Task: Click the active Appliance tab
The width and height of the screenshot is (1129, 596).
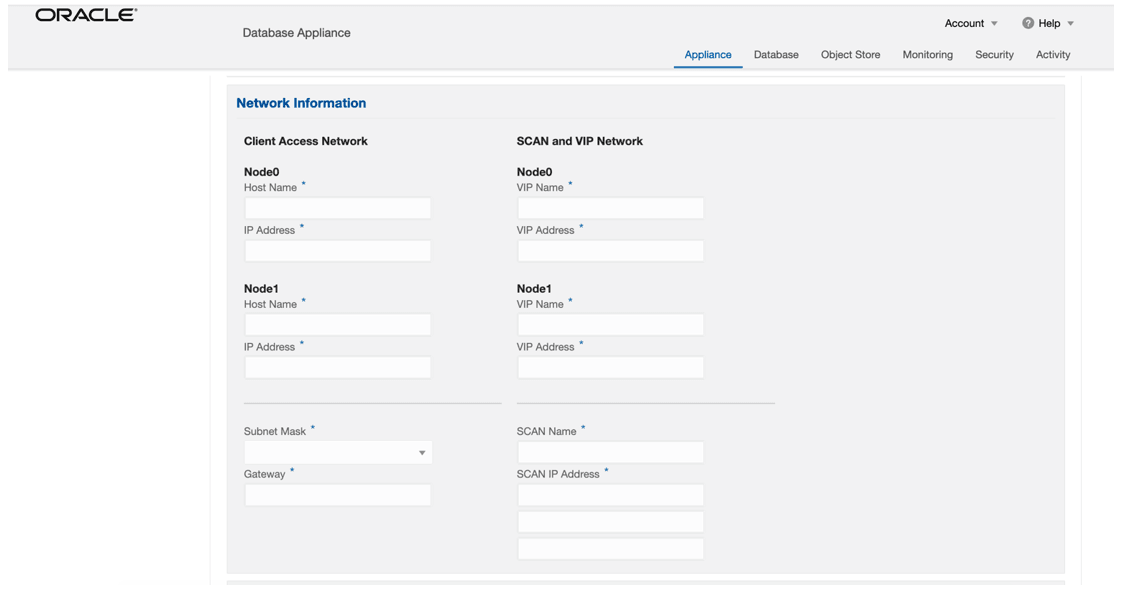Action: click(708, 55)
